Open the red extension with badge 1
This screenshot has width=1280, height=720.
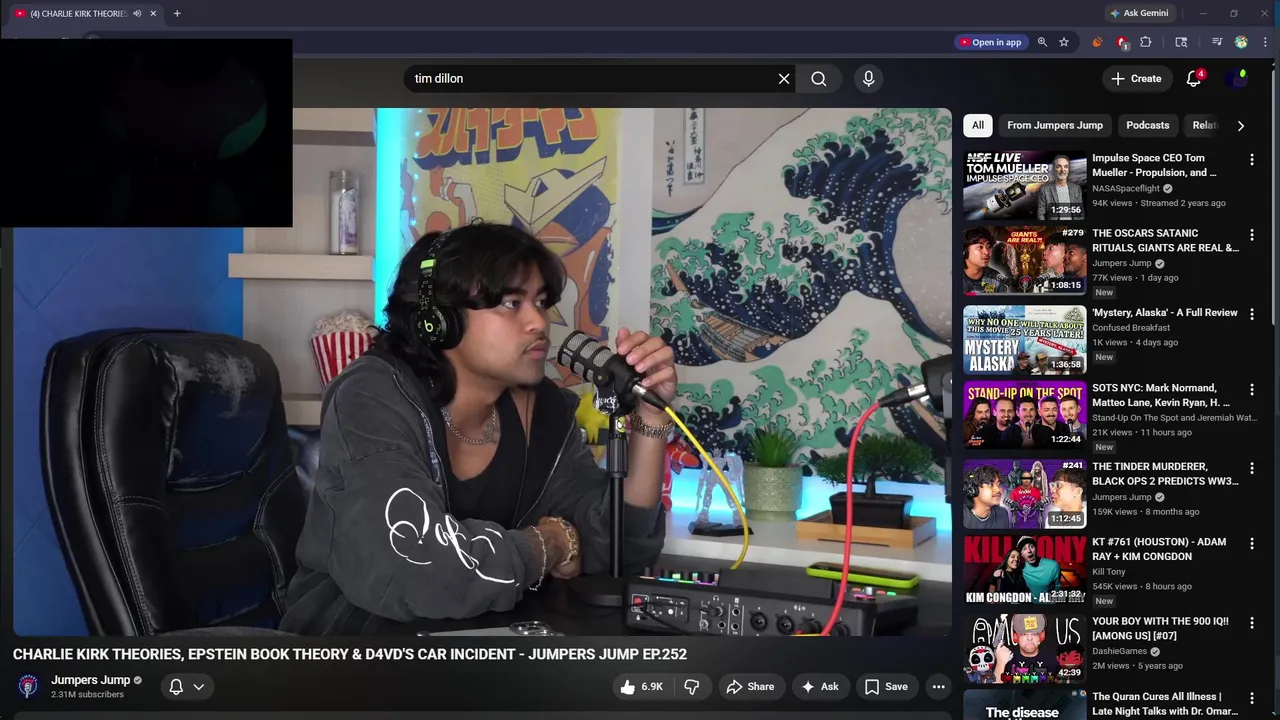tap(1122, 42)
